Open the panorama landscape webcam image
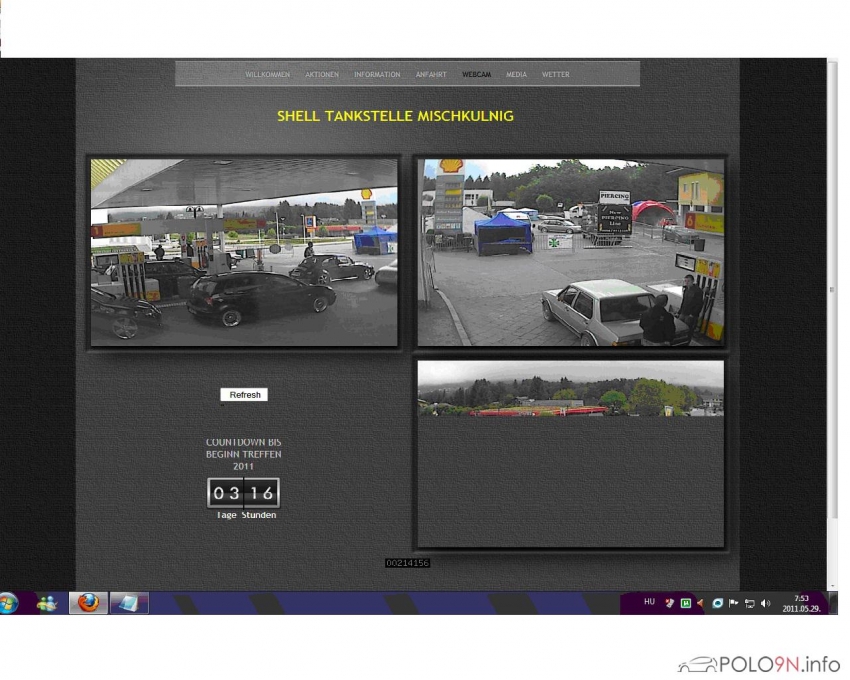This screenshot has width=850, height=680. tap(570, 388)
